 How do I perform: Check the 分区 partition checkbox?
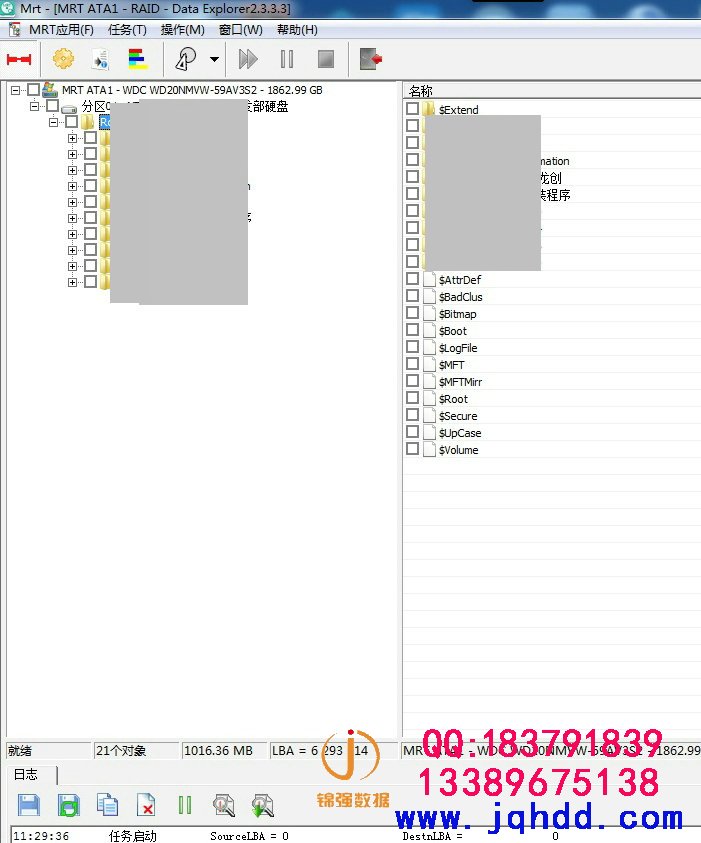(52, 105)
